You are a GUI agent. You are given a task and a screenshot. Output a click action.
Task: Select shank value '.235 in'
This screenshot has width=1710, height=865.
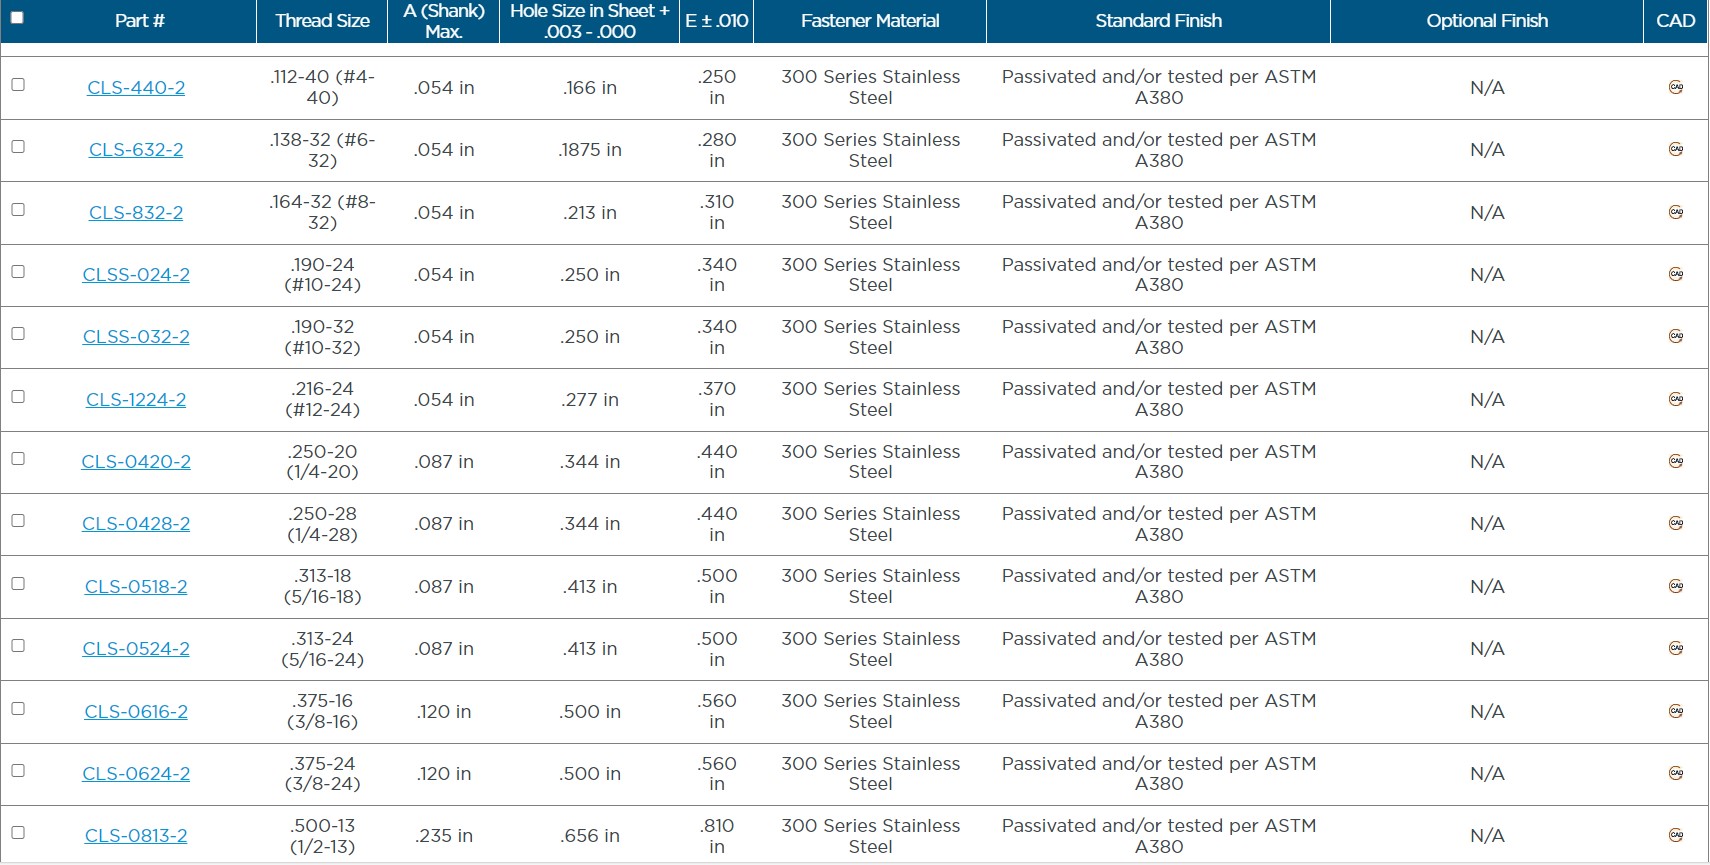point(444,835)
